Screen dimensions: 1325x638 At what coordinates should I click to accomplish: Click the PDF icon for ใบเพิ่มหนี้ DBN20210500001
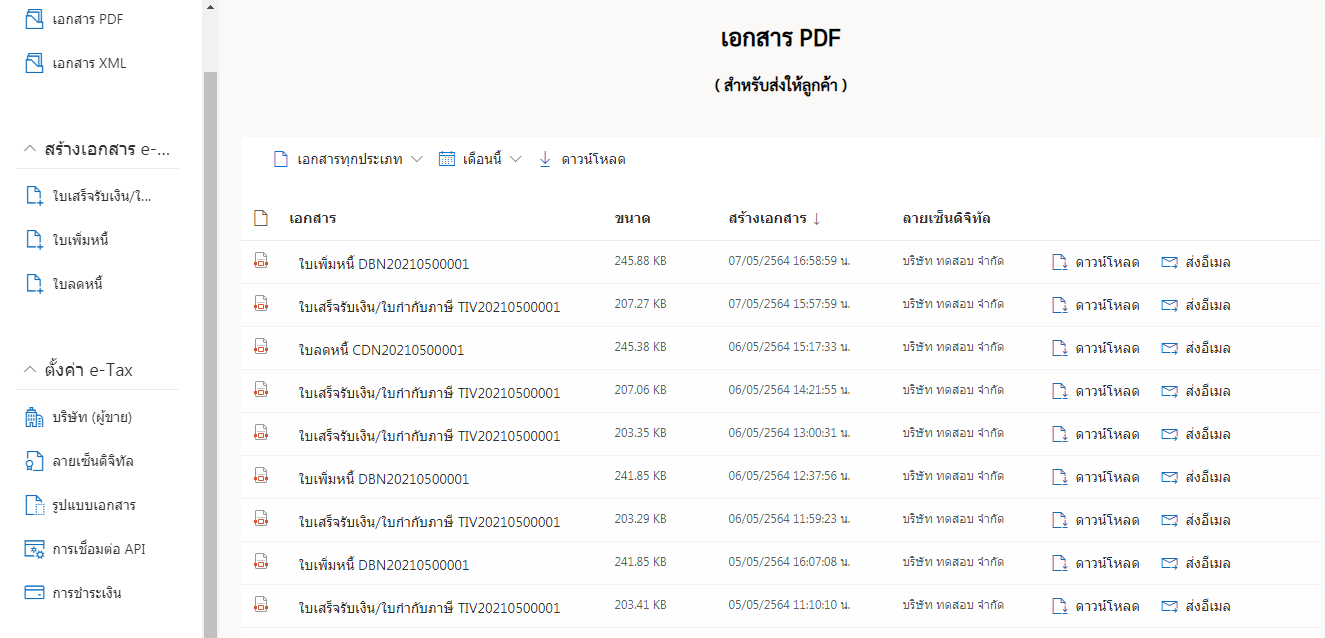coord(261,260)
